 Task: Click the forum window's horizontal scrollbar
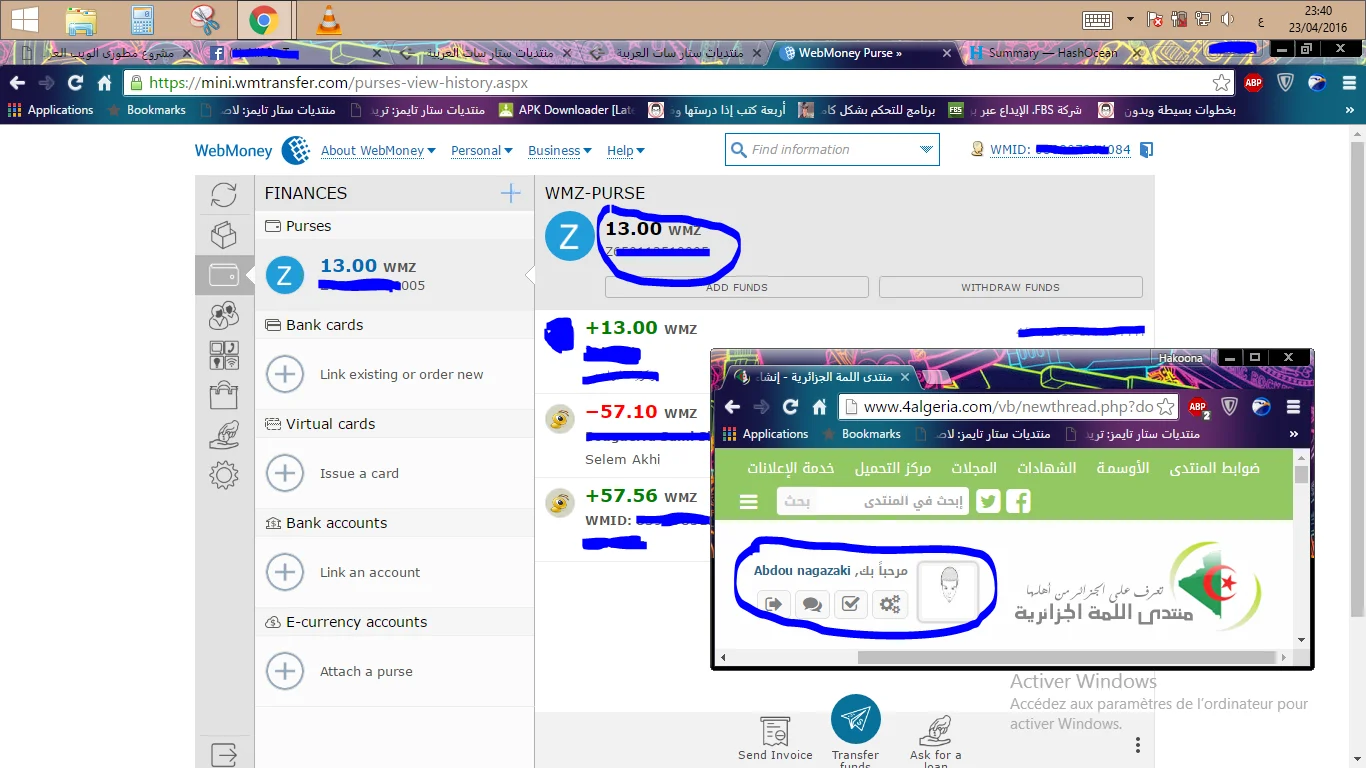tap(1000, 658)
